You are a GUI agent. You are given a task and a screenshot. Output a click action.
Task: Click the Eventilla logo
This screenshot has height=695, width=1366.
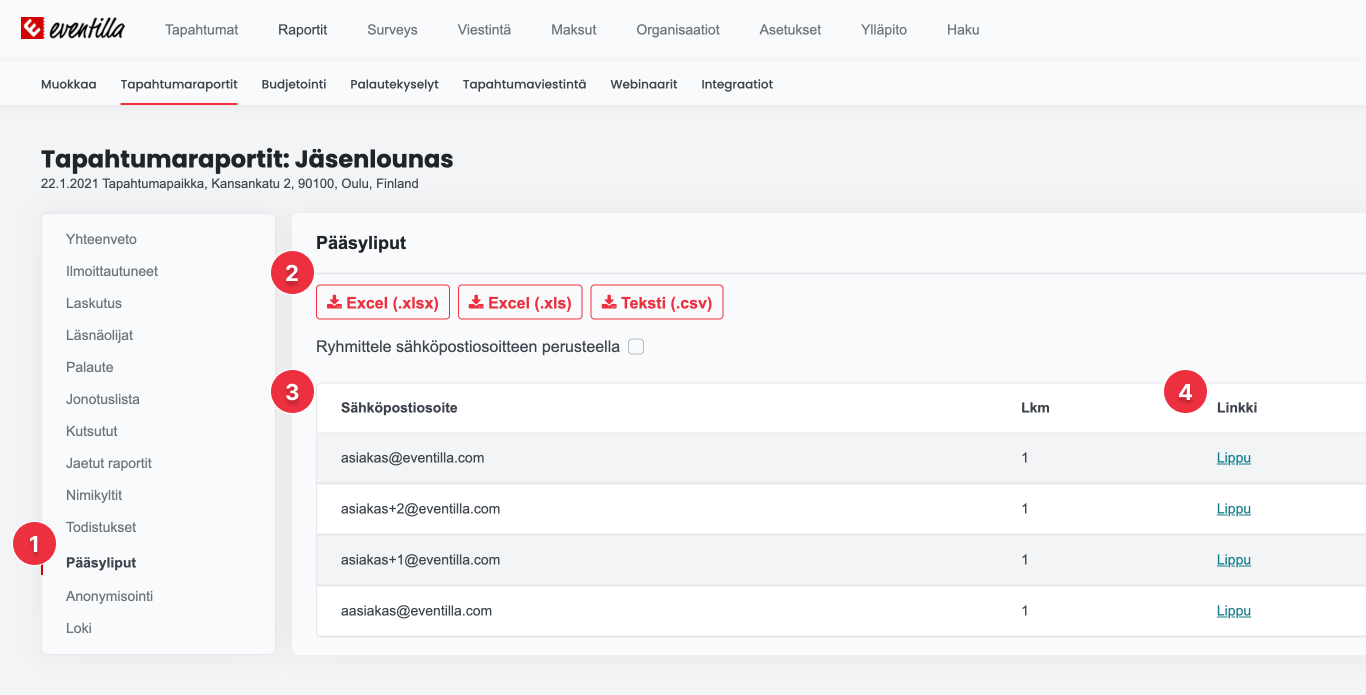point(73,29)
